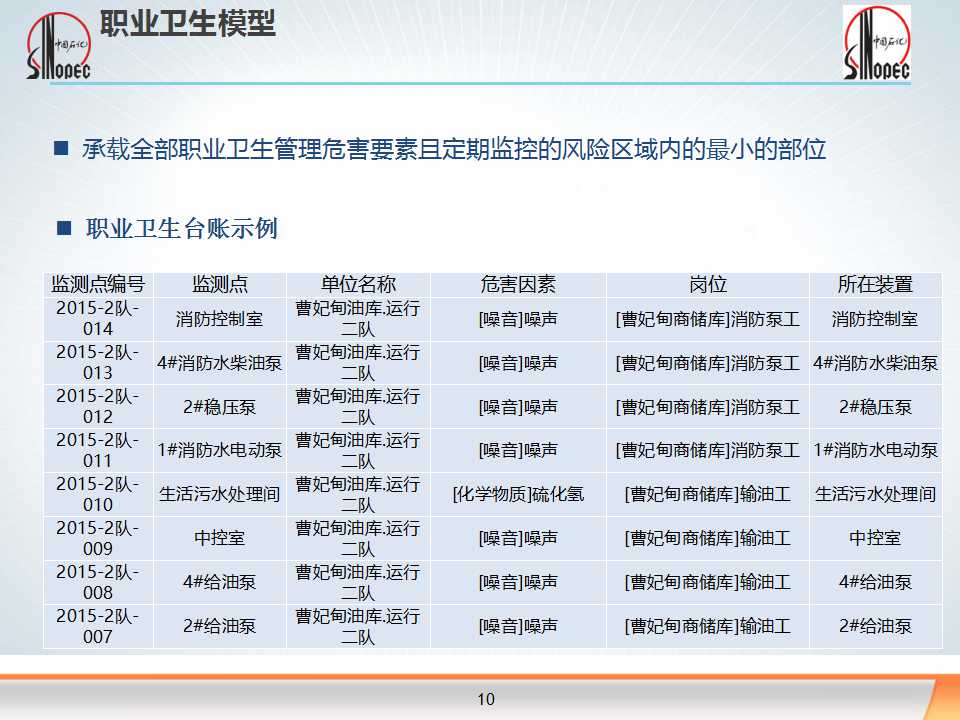
Task: Click 2#稳压泵 in the 所在装置 column
Action: point(876,407)
